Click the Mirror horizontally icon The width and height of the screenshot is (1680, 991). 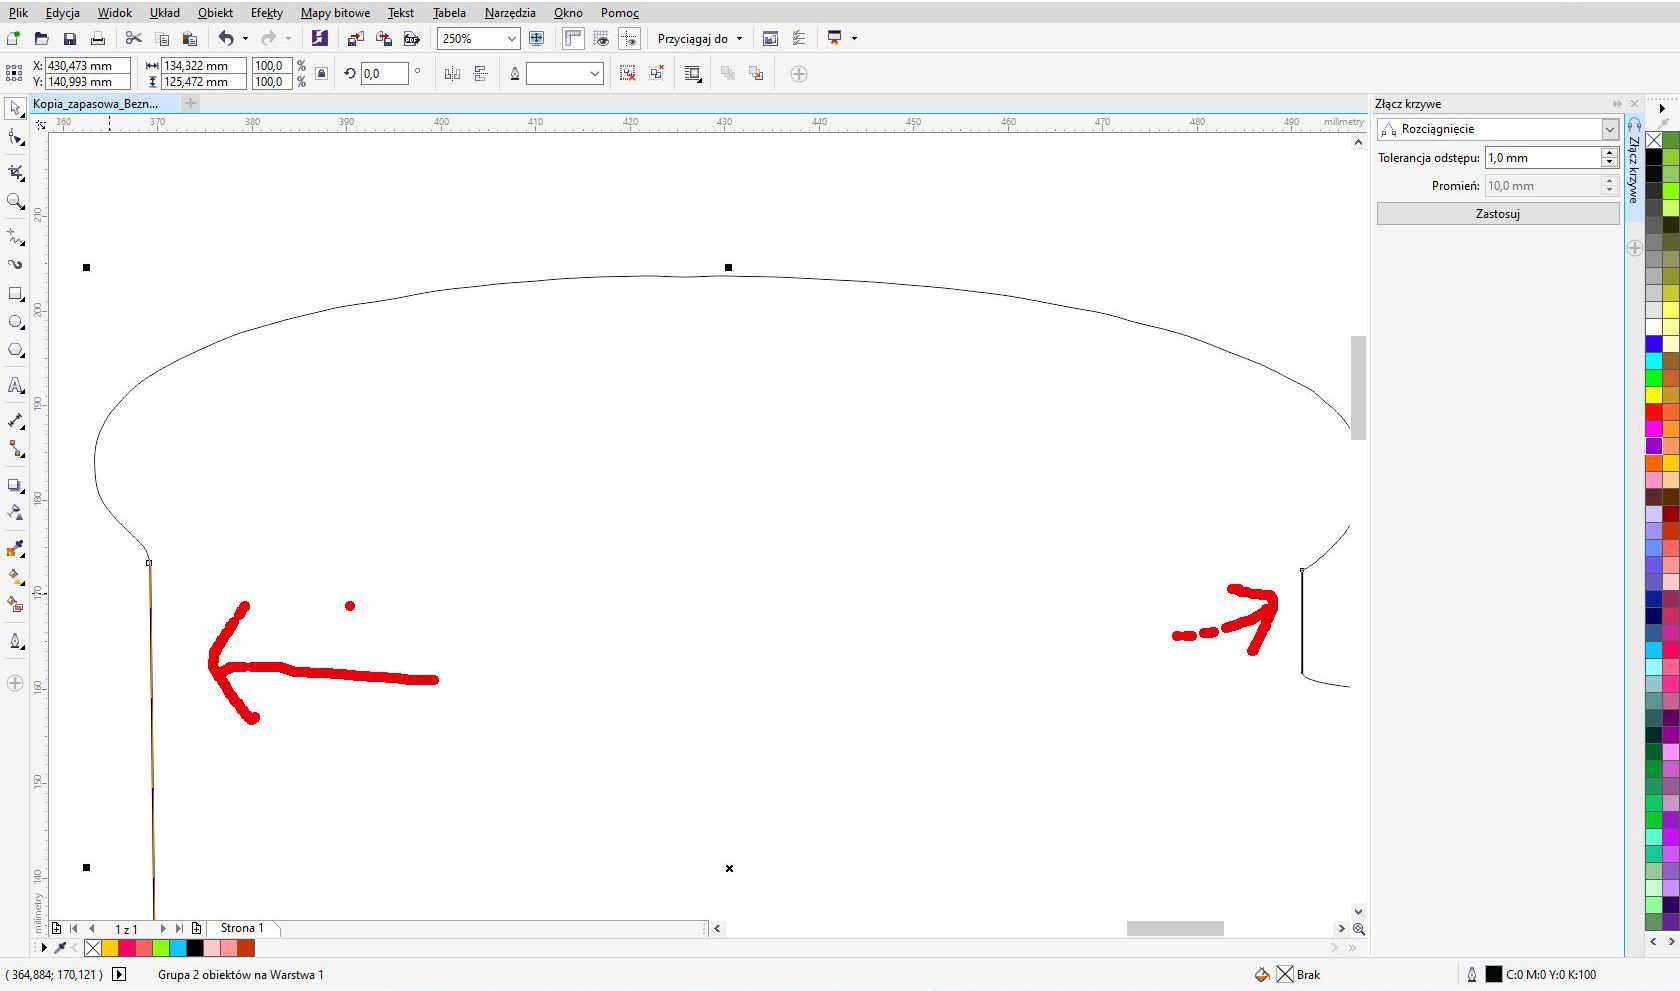pos(452,74)
